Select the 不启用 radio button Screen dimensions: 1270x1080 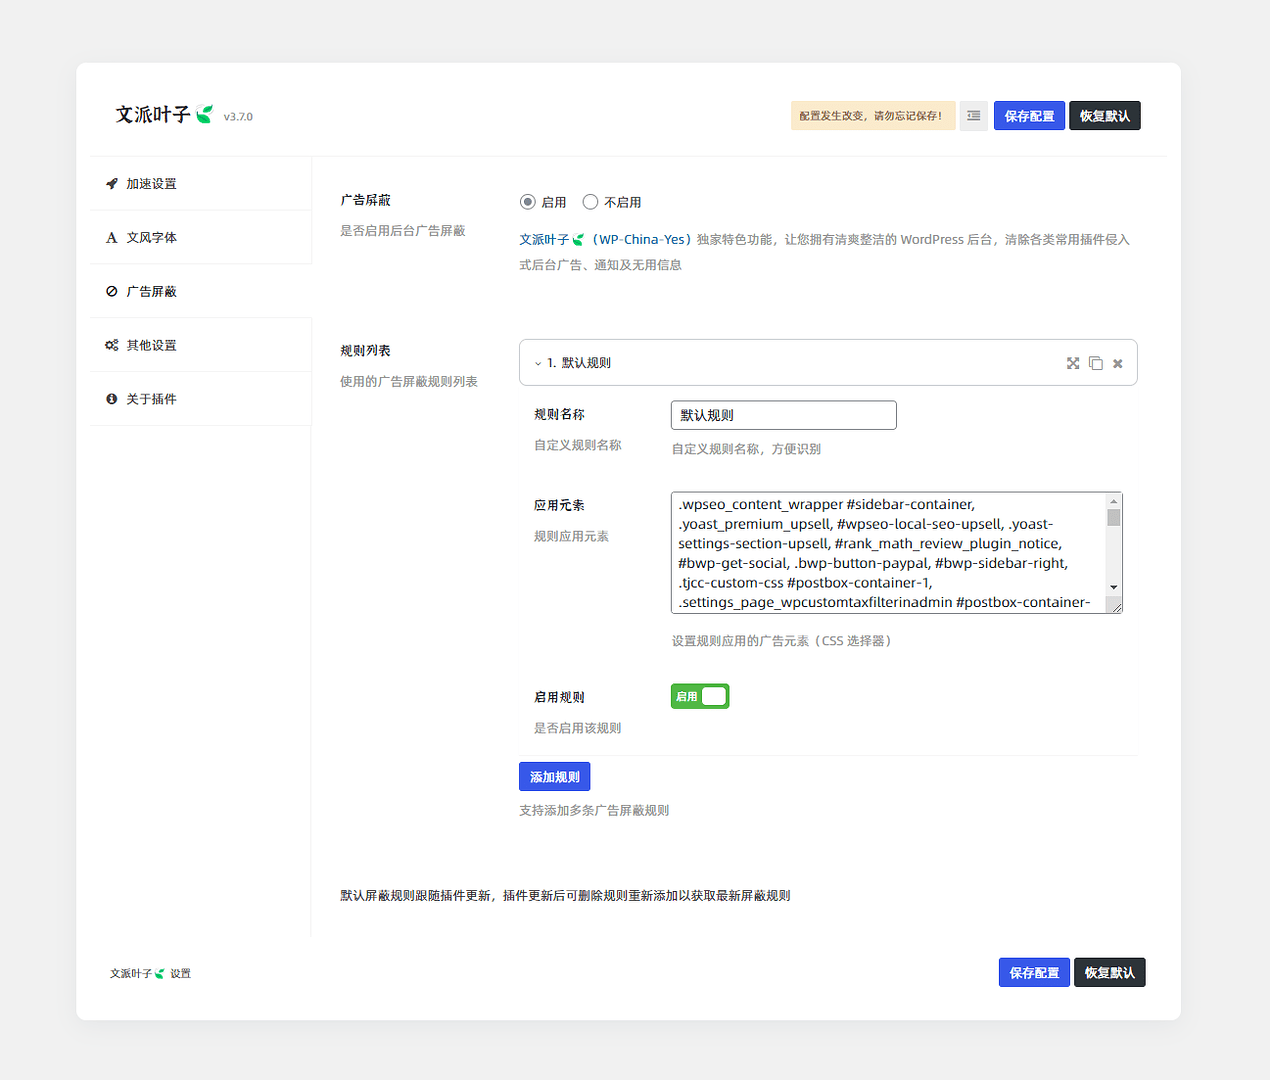point(590,202)
